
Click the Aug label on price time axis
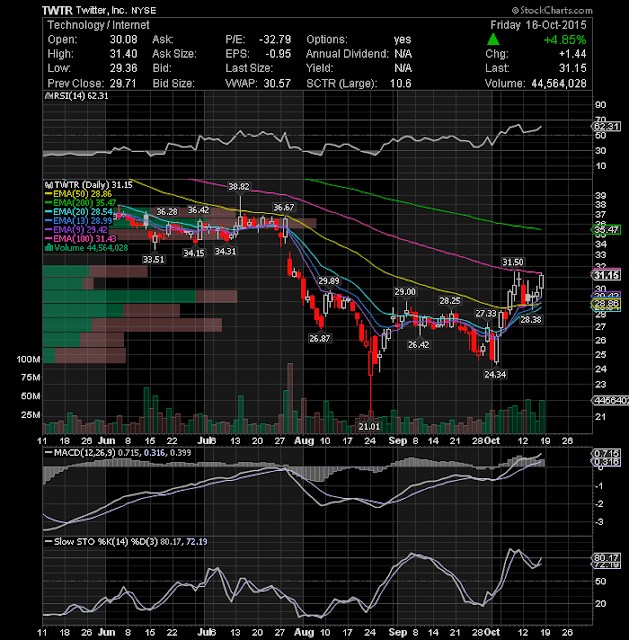(x=304, y=441)
